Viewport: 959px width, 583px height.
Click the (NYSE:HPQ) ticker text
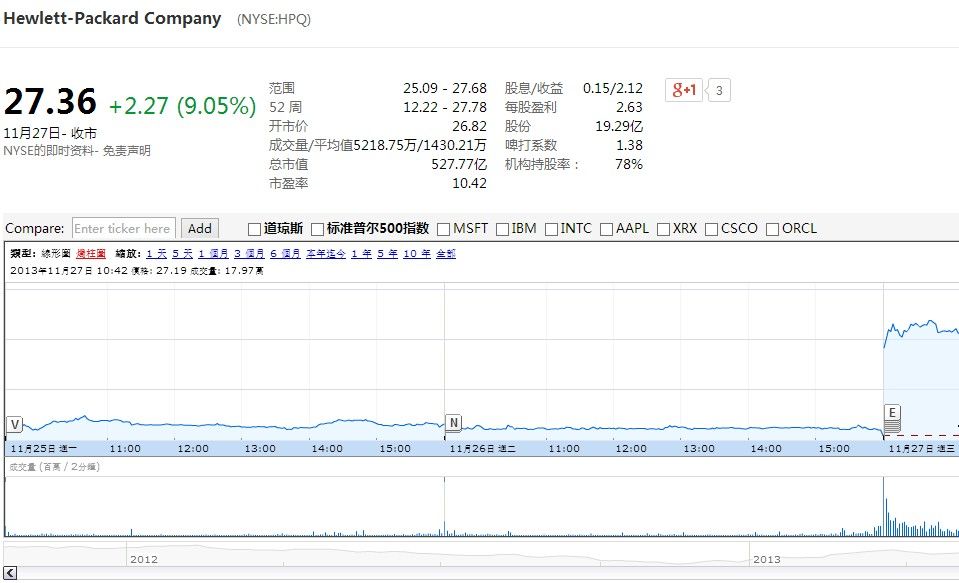click(273, 20)
